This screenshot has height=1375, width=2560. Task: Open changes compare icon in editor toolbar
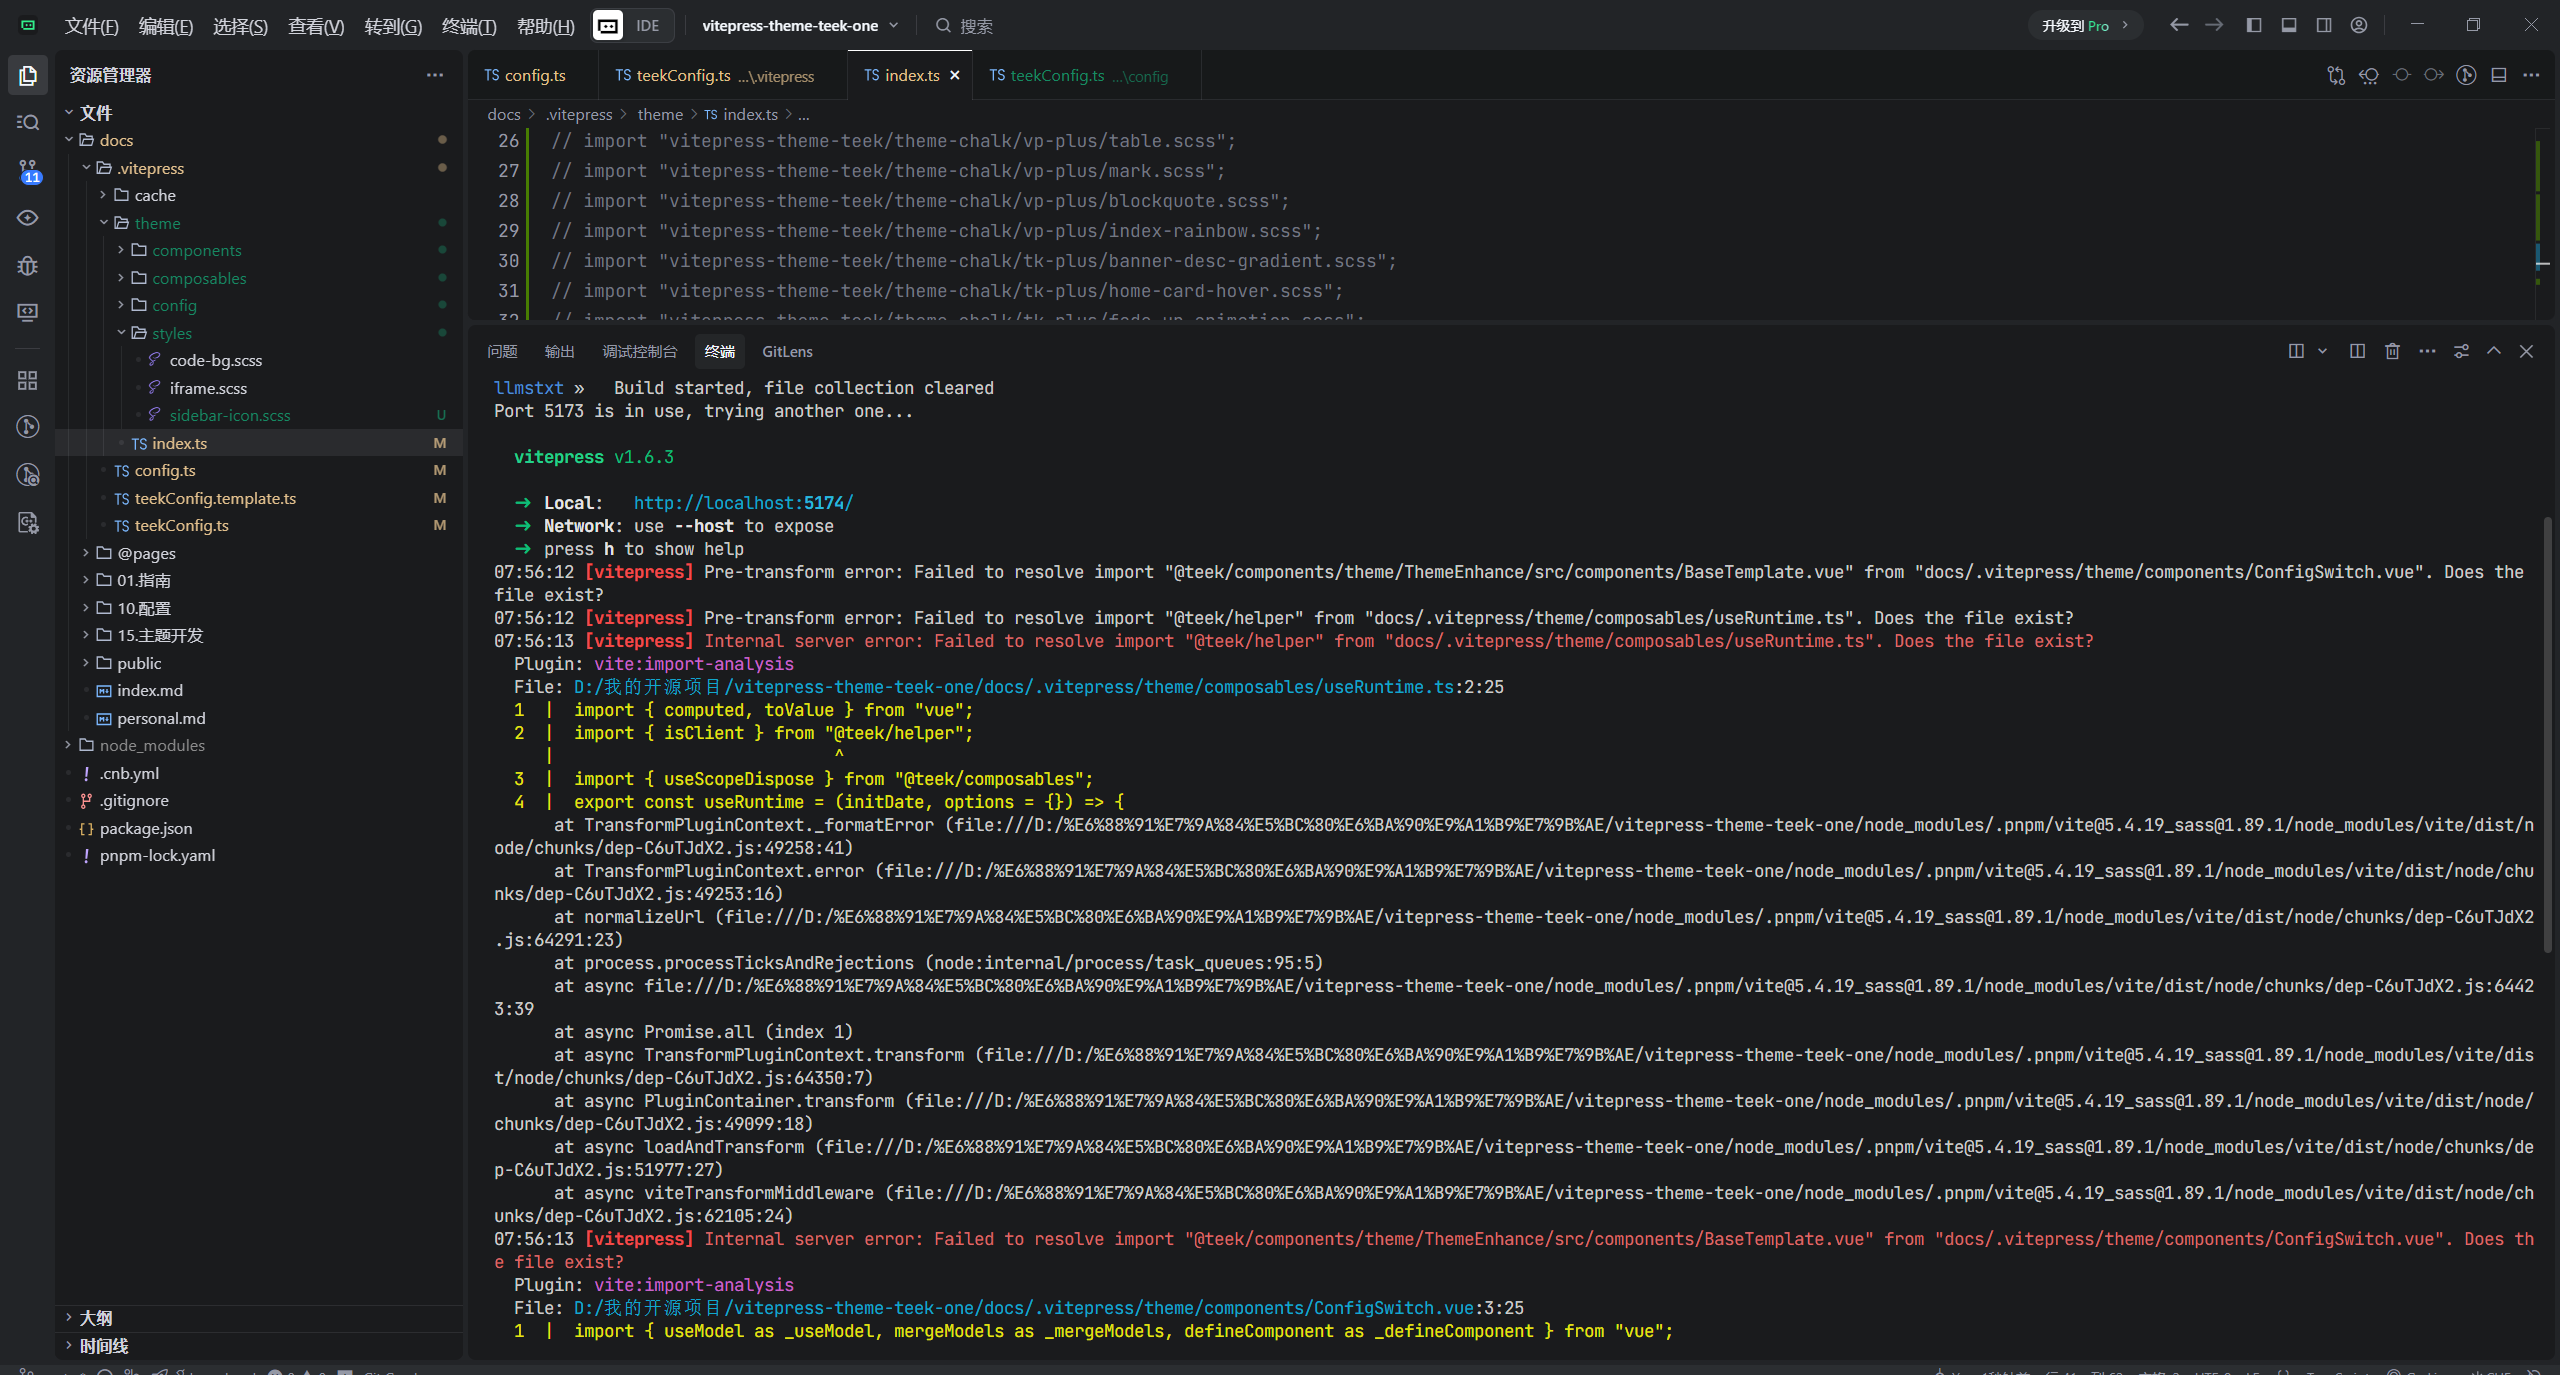point(2336,75)
